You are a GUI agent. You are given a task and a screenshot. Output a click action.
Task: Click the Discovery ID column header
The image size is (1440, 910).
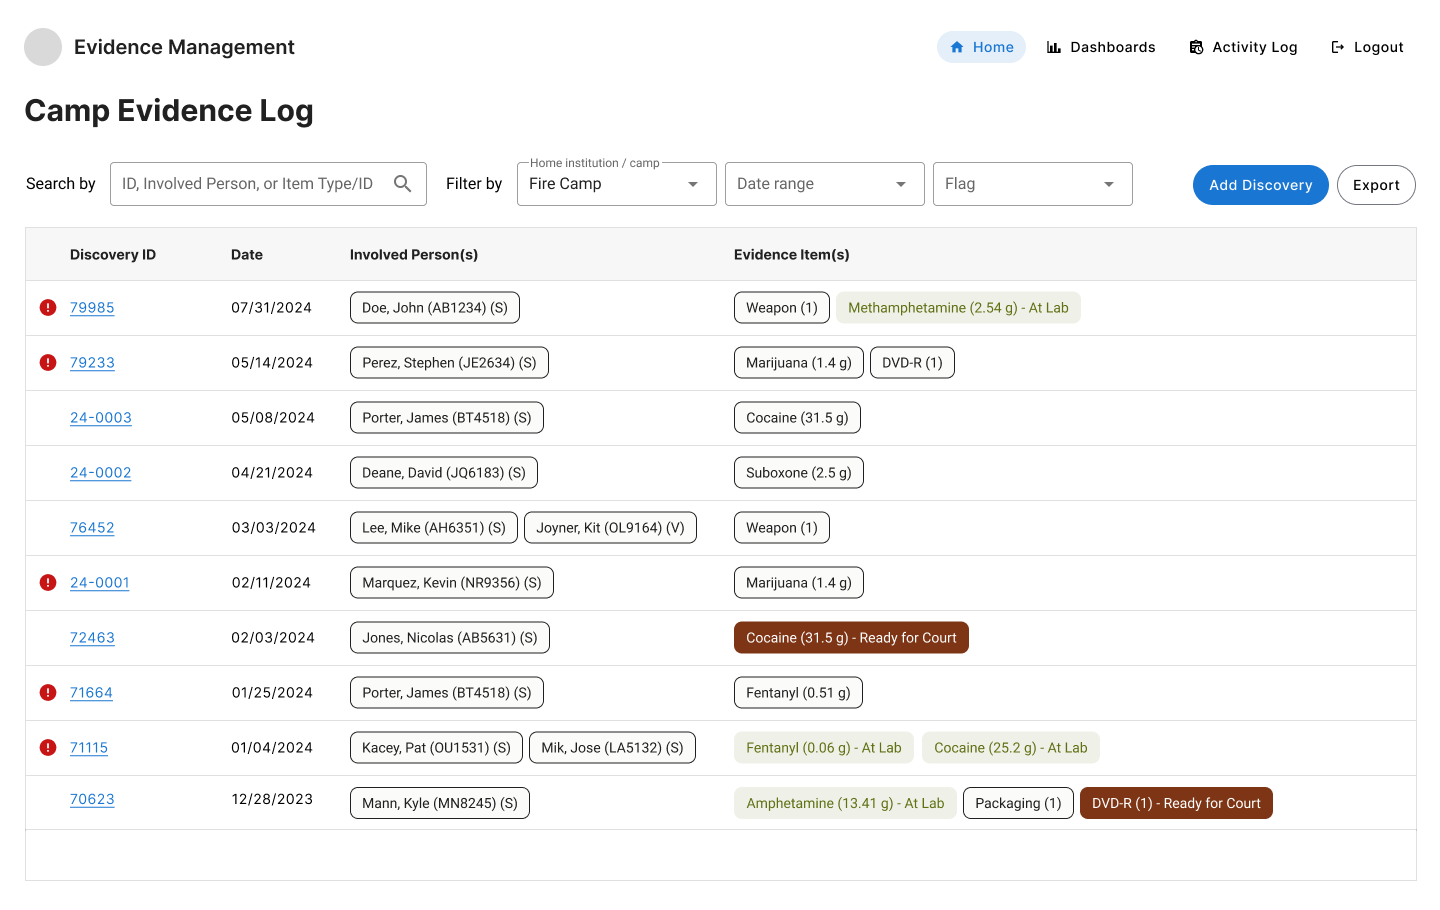point(113,255)
